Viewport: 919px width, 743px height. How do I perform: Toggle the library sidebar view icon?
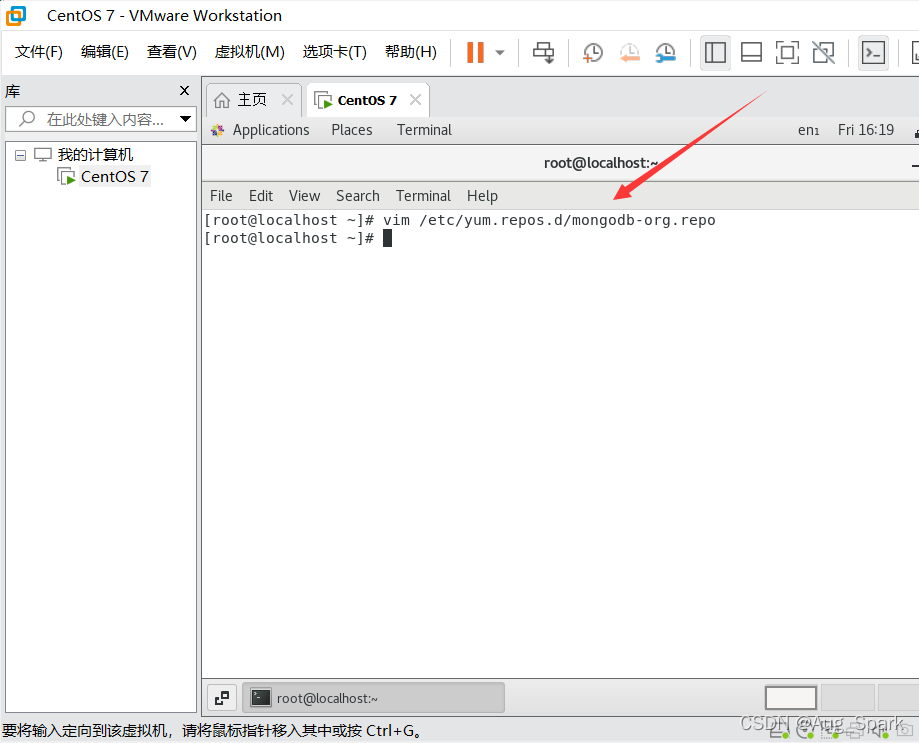click(x=715, y=53)
